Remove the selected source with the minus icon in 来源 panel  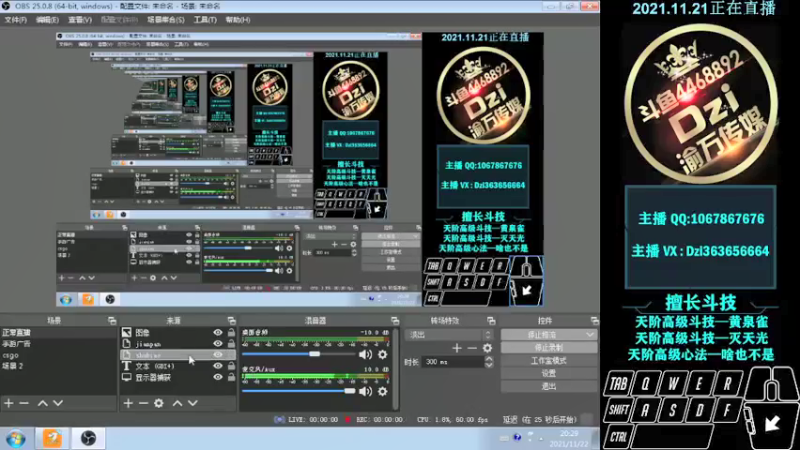[x=143, y=403]
